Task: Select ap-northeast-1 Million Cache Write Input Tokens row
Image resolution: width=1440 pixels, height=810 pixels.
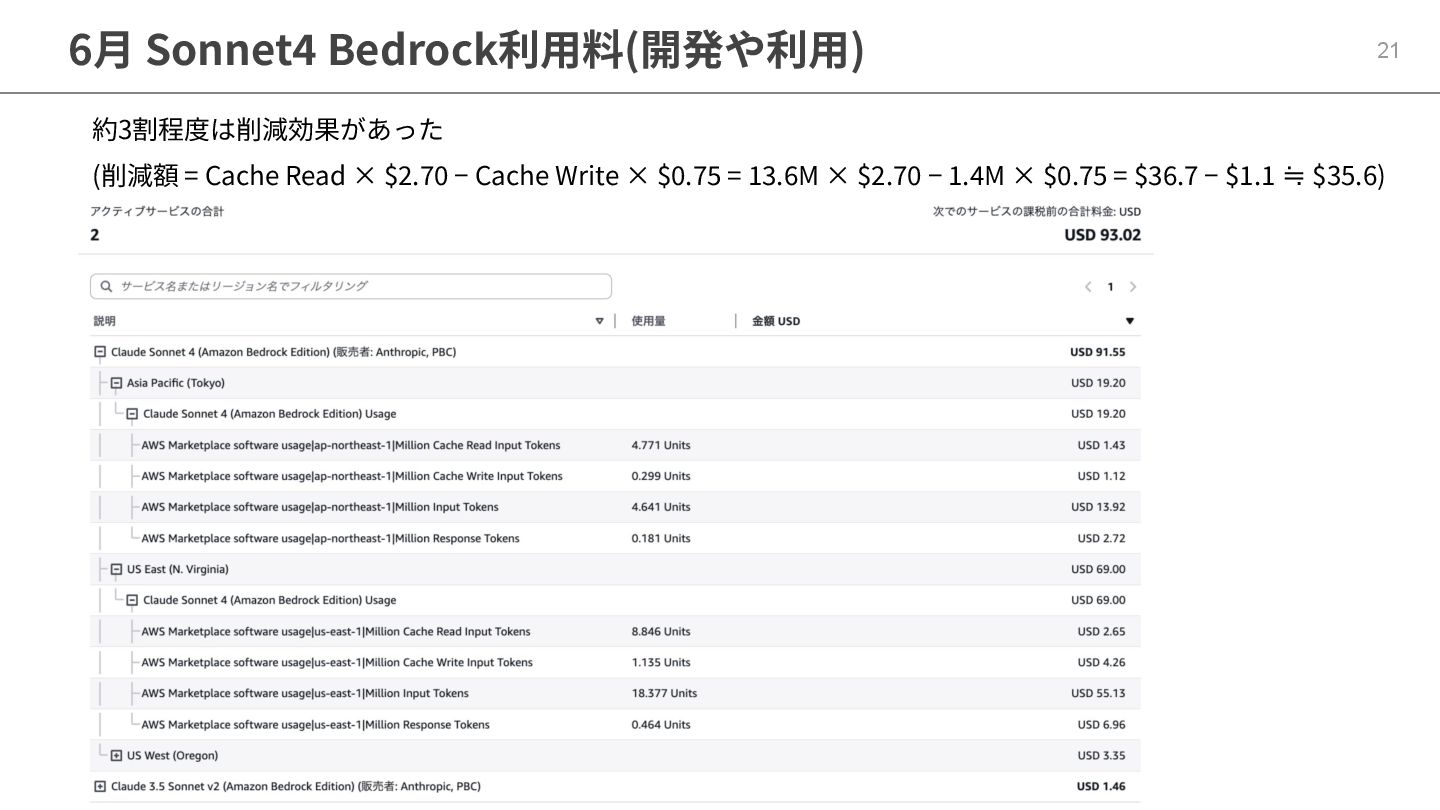Action: click(x=616, y=476)
